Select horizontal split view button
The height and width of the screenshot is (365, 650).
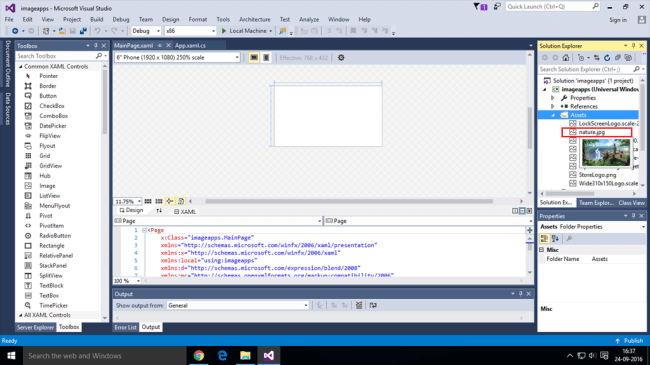522,211
